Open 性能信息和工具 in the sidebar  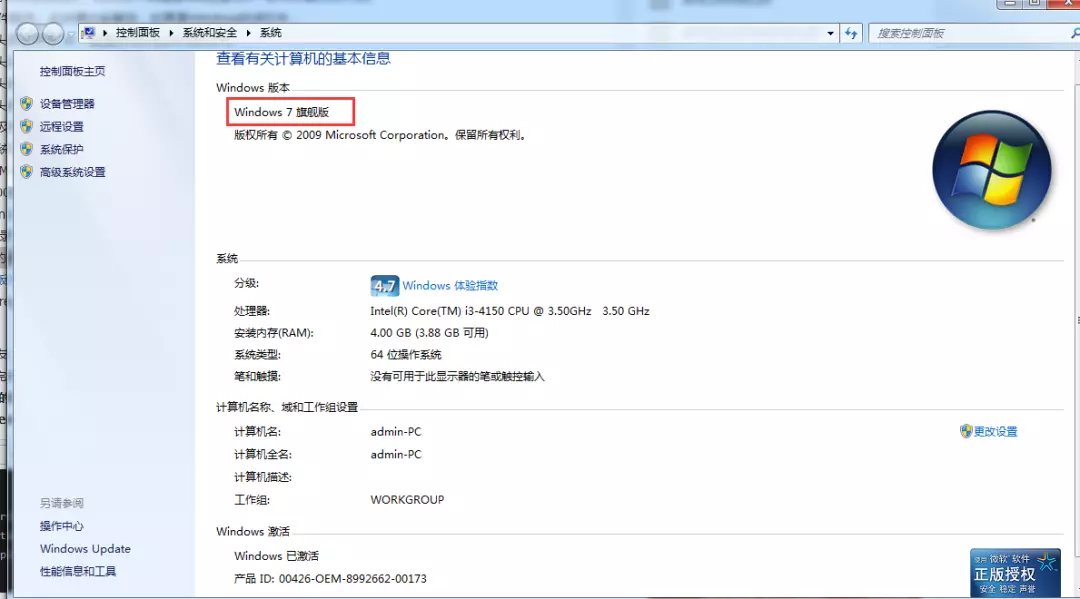[78, 571]
